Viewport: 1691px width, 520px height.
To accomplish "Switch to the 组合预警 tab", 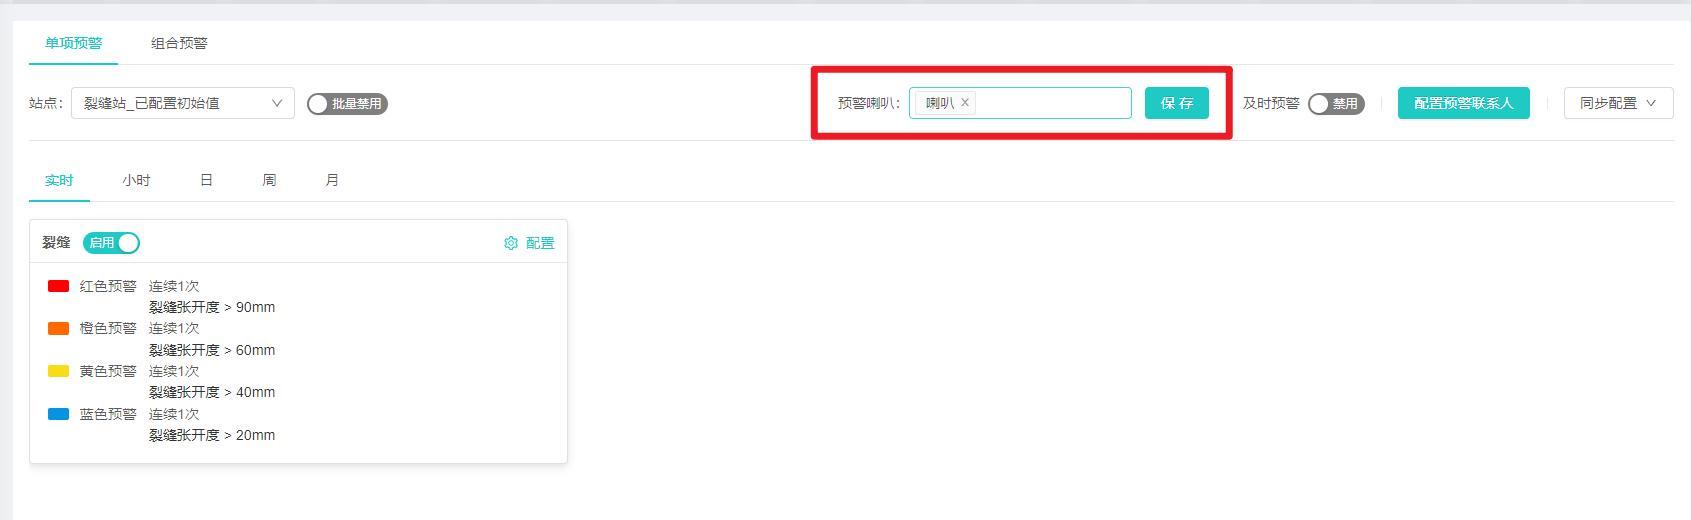I will tap(179, 43).
